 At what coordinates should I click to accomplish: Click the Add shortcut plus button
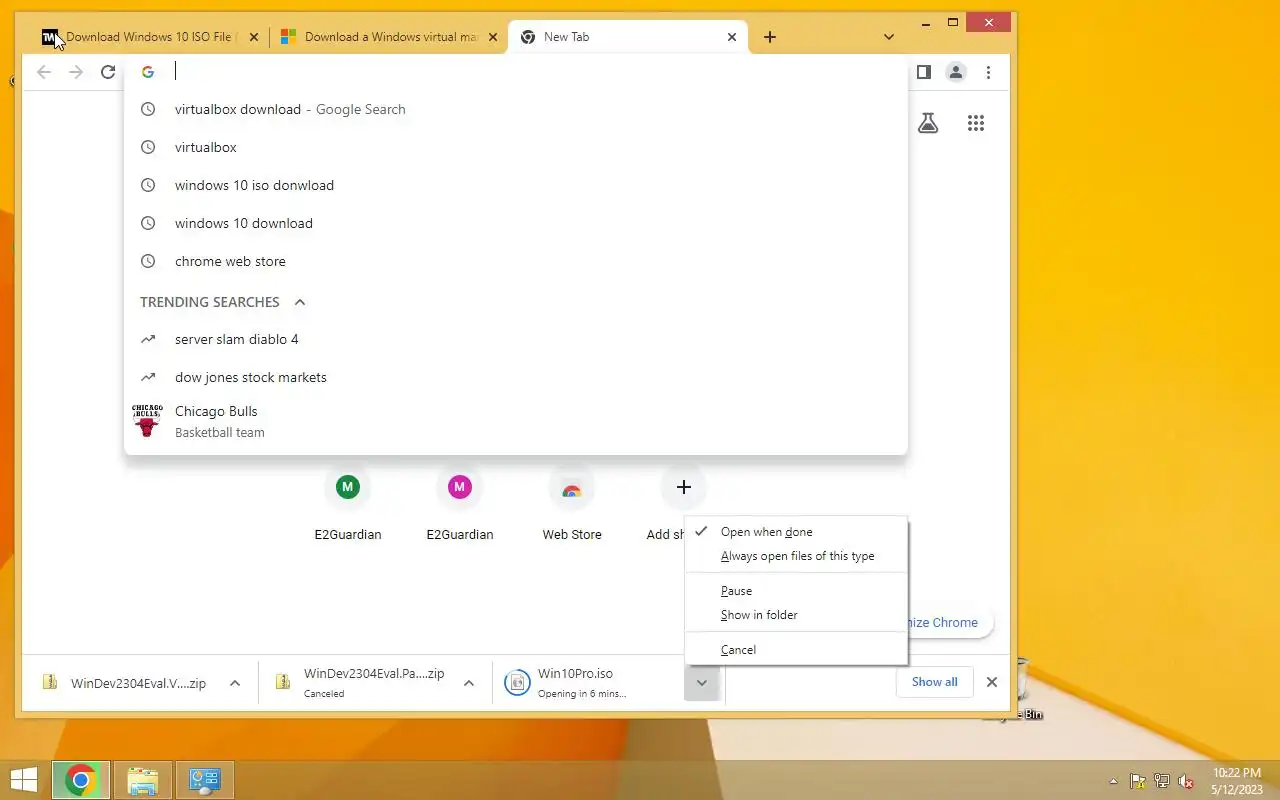pyautogui.click(x=684, y=487)
